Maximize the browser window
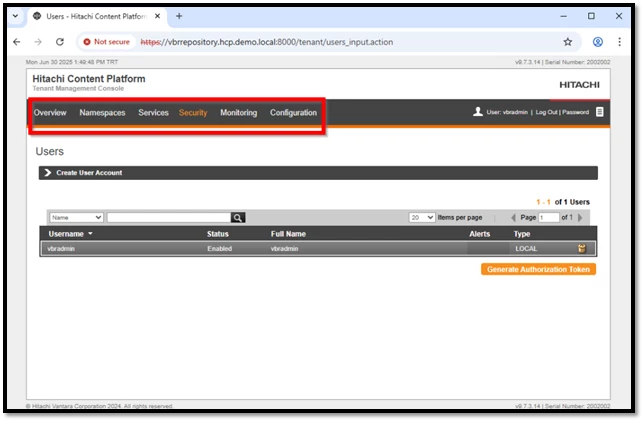The width and height of the screenshot is (644, 422). tap(591, 16)
